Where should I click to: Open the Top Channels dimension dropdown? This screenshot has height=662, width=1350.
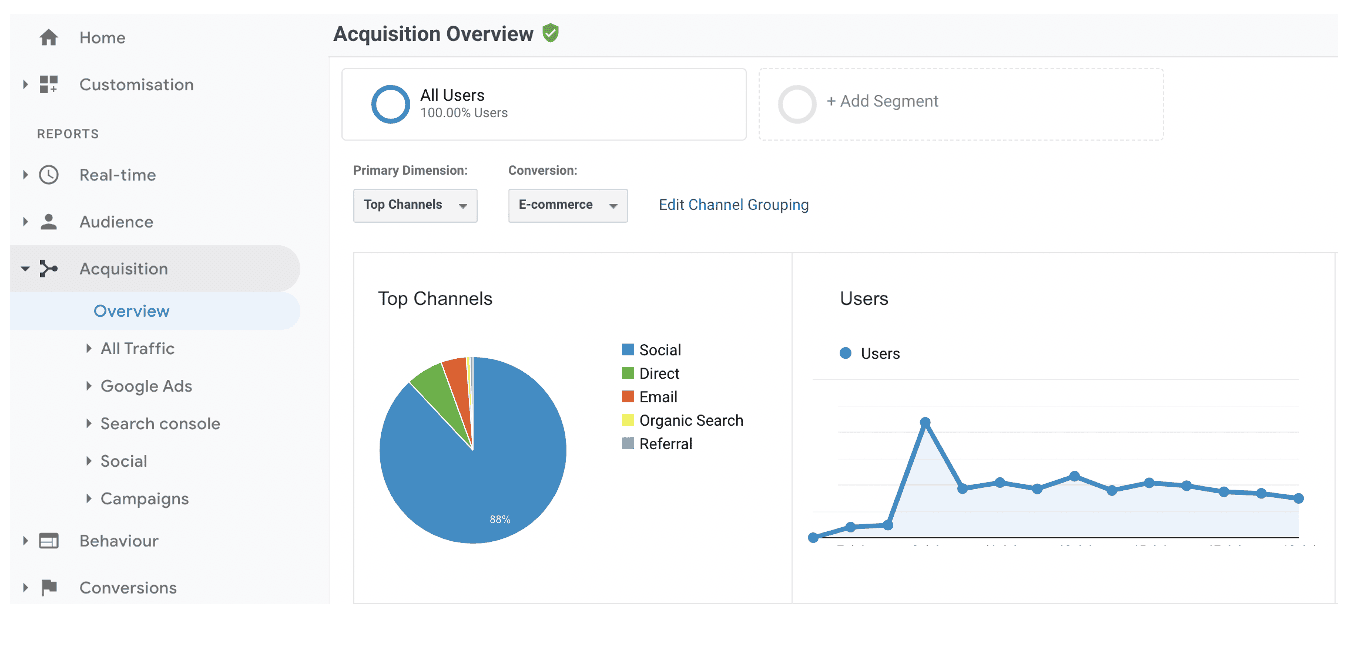(415, 205)
